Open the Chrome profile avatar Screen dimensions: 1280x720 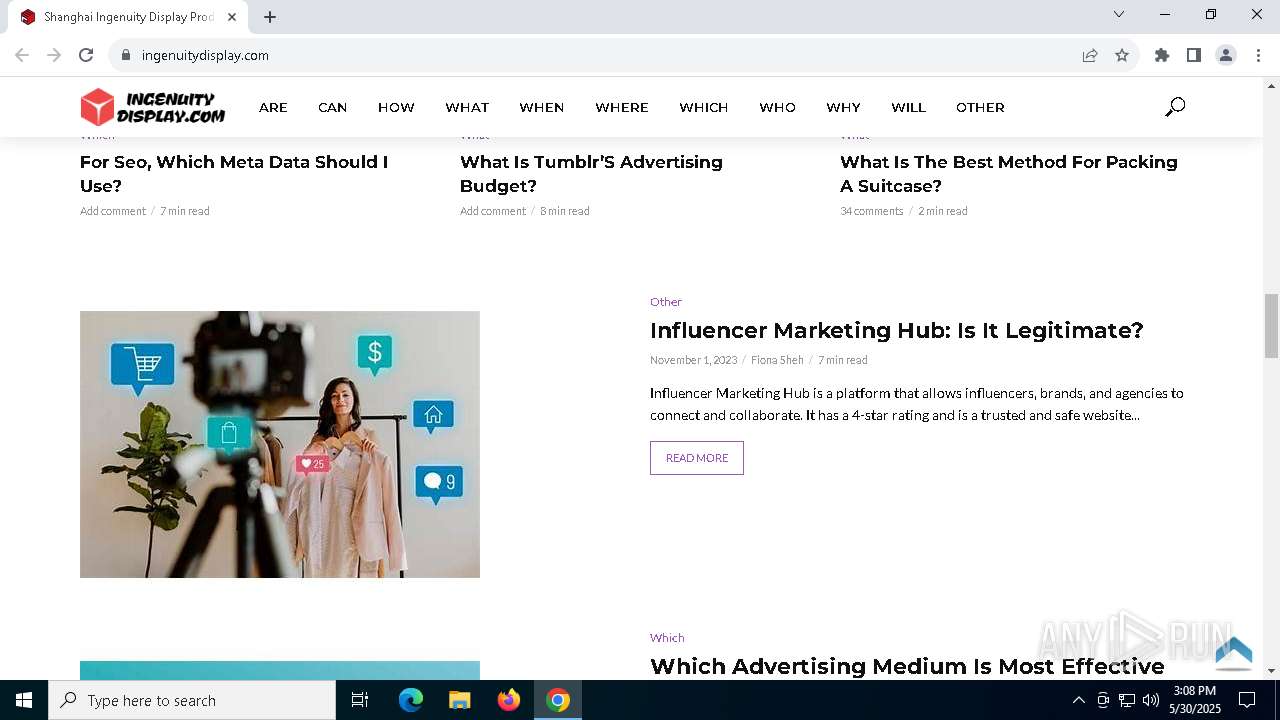pos(1226,55)
